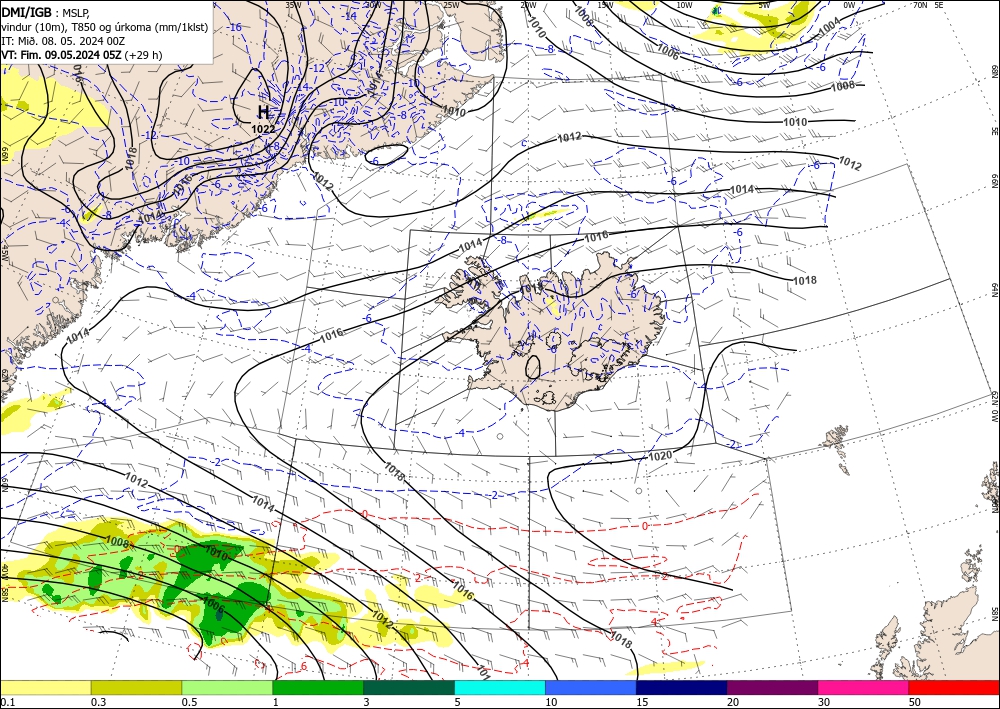Click the '1004' isobar label at top right
This screenshot has width=1000, height=709.
(x=830, y=26)
